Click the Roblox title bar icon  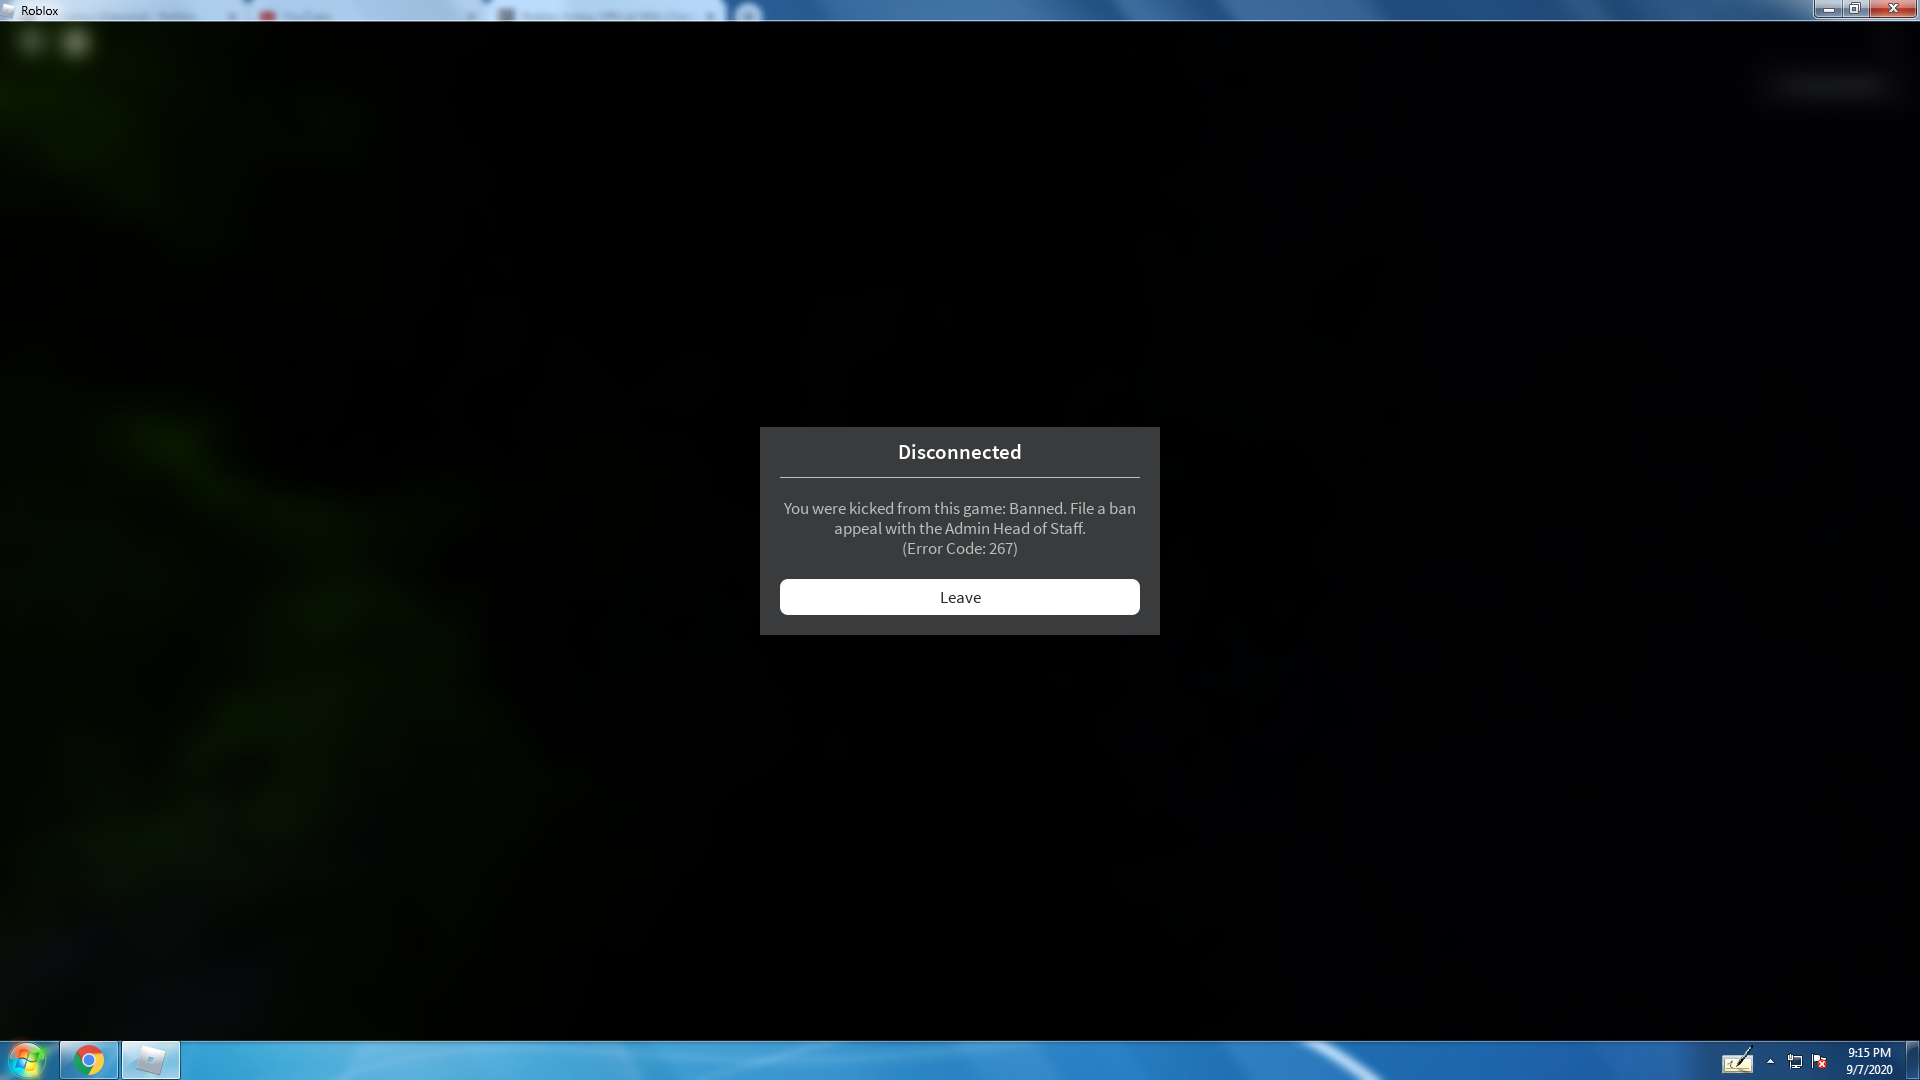pyautogui.click(x=9, y=9)
